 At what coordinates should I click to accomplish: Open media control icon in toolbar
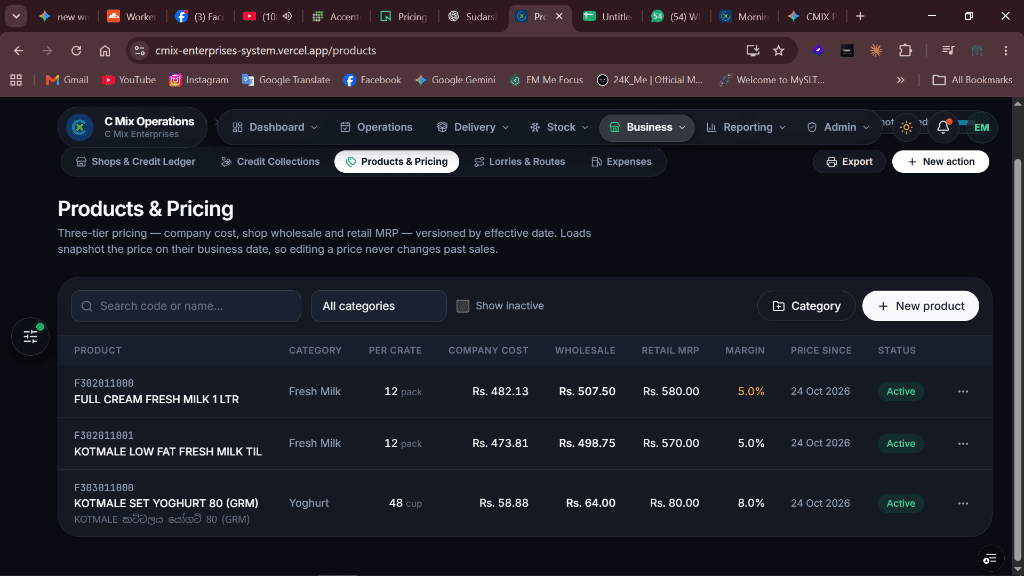pyautogui.click(x=948, y=50)
